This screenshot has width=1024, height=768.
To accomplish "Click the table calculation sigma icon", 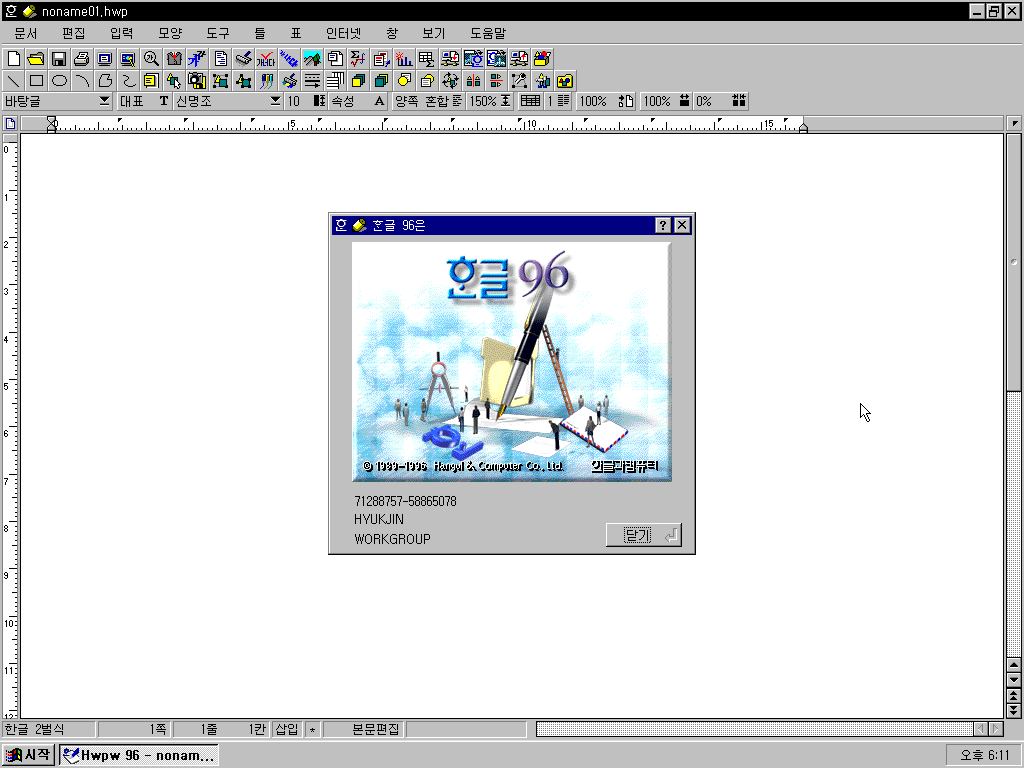I will pos(426,59).
